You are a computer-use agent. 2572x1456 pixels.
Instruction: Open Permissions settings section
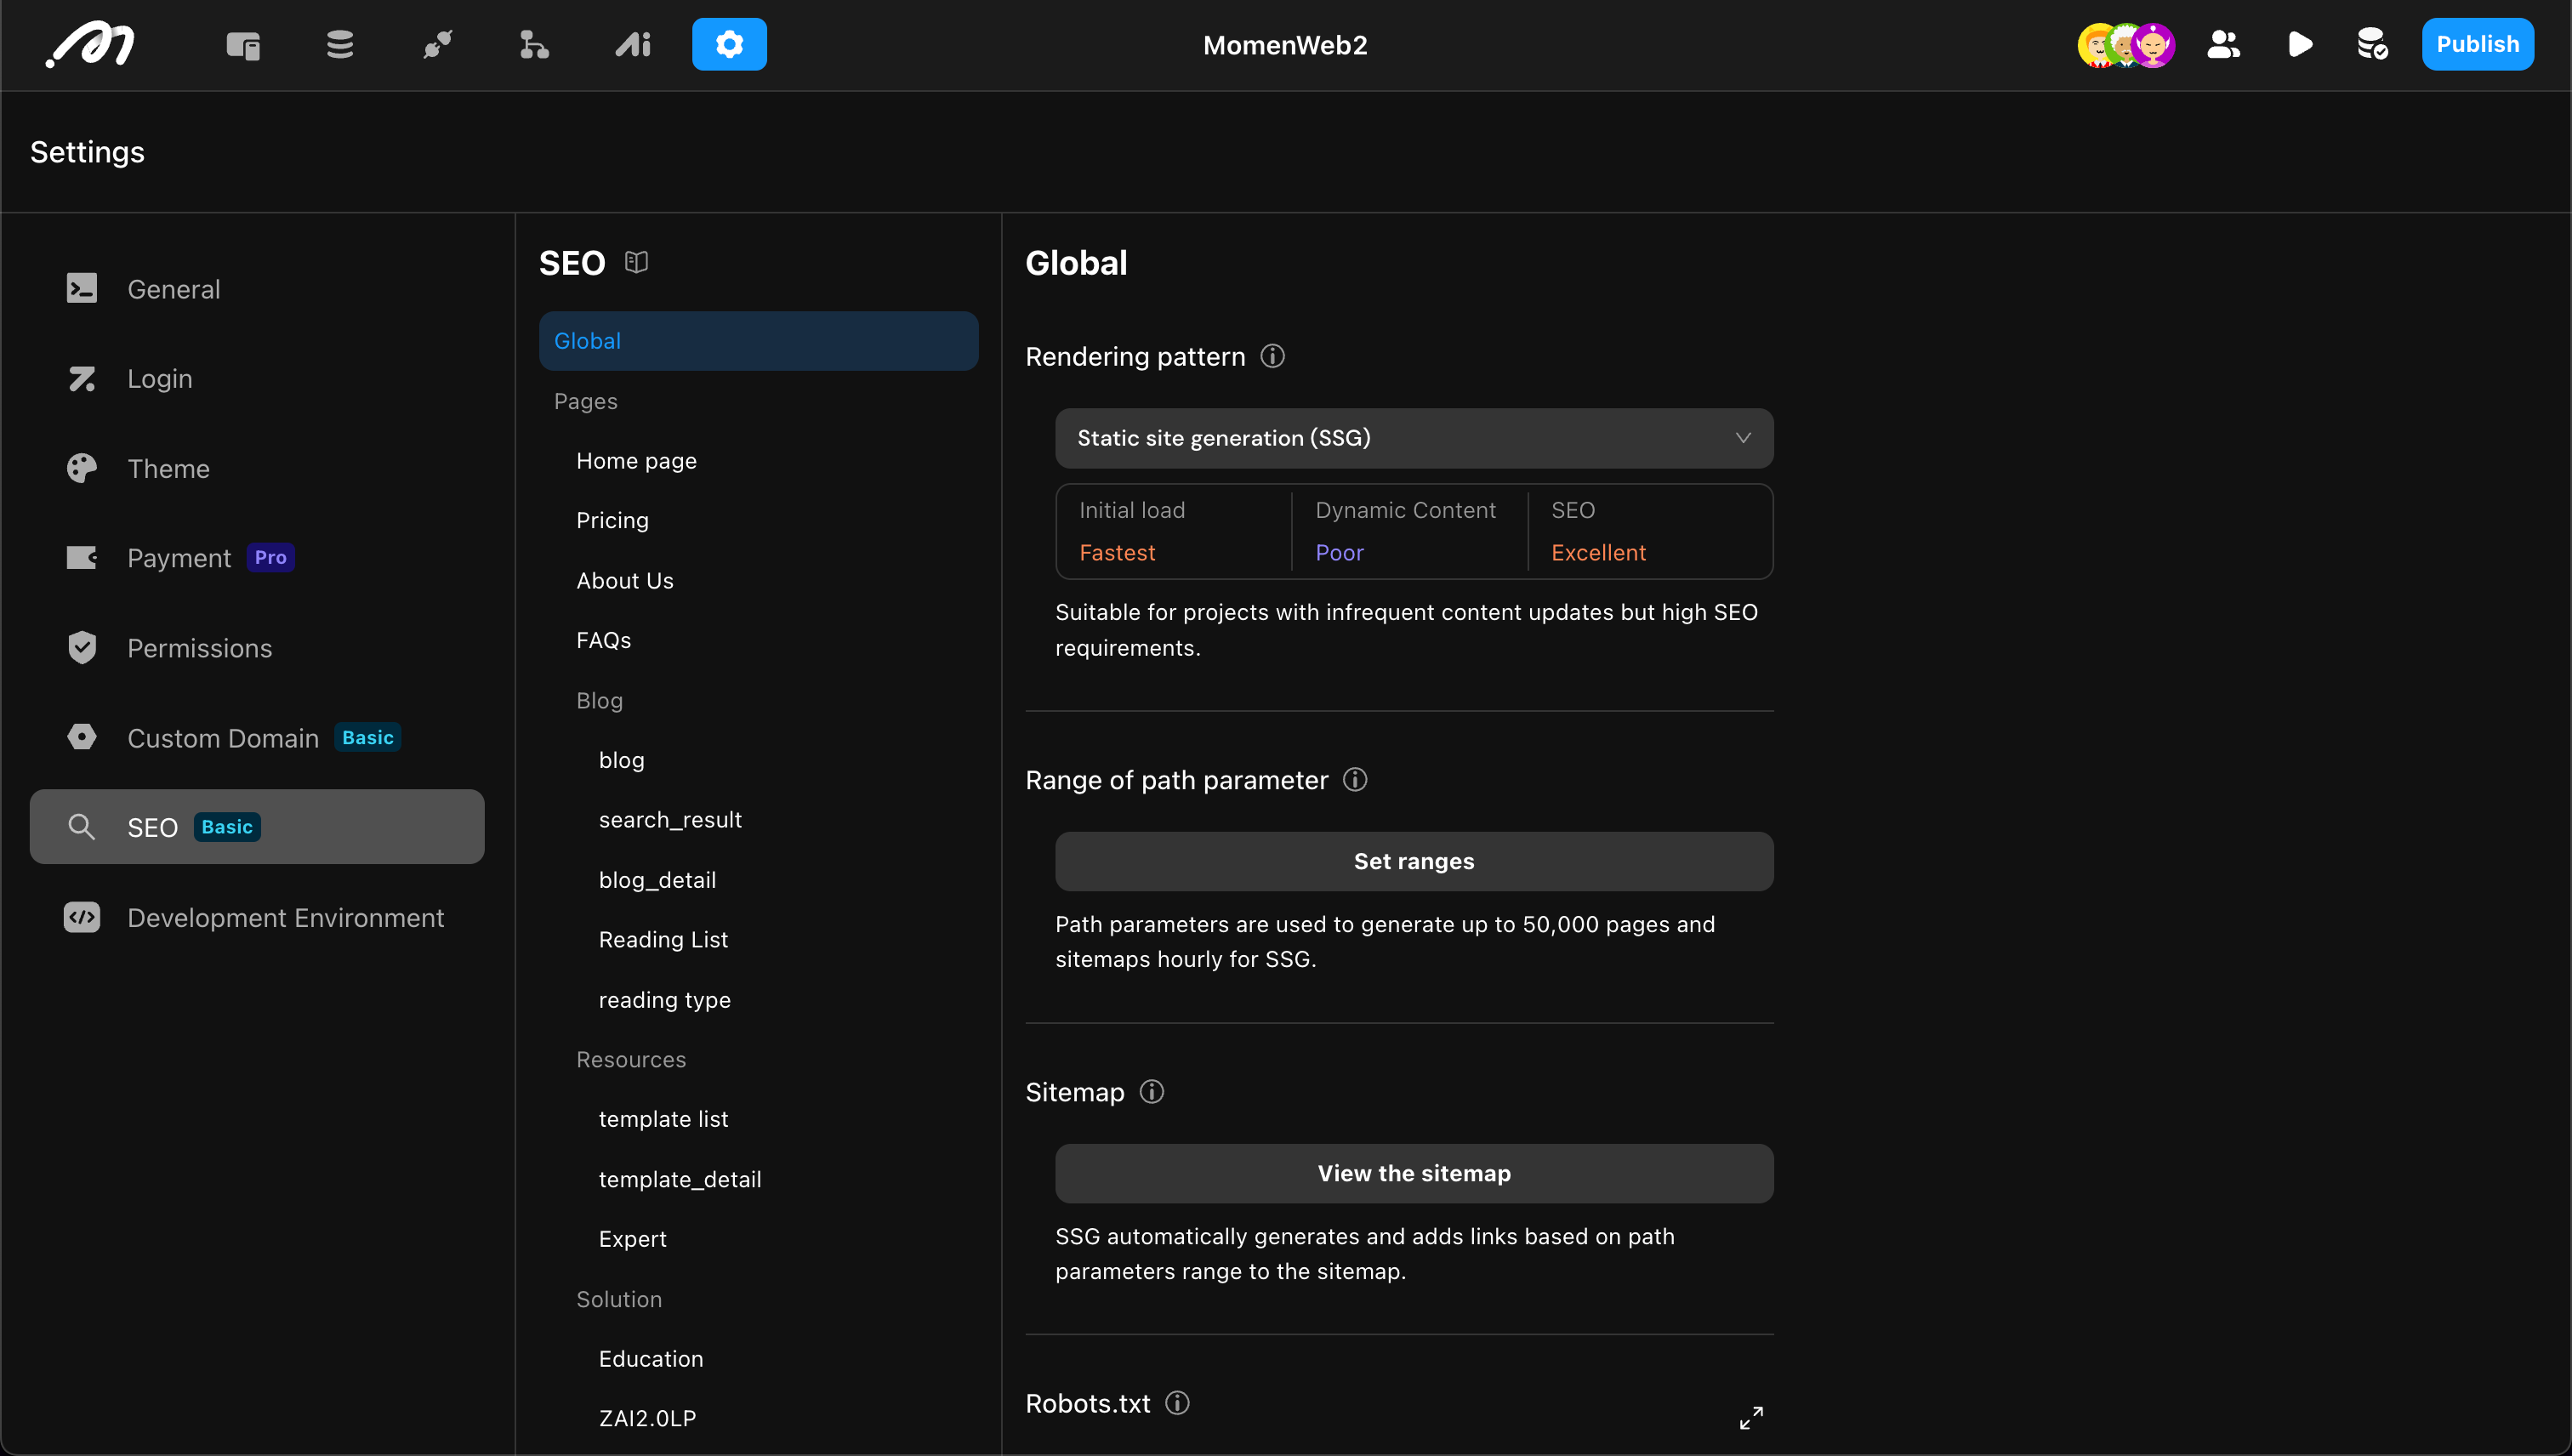pos(257,648)
